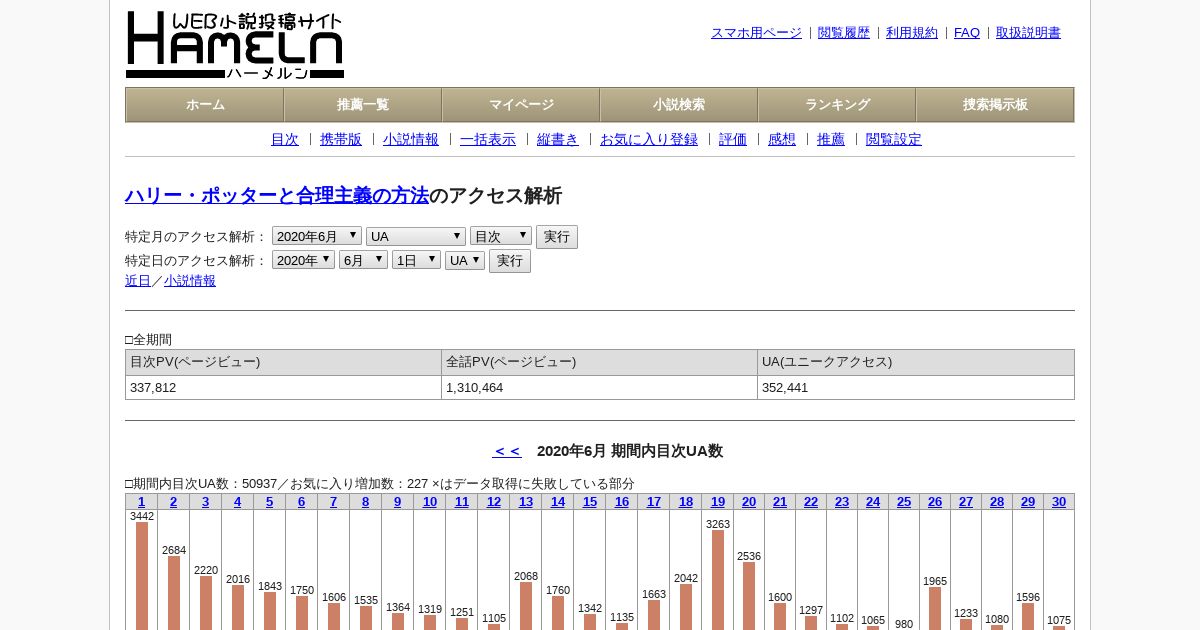Expand the 目次 scope dropdown

501,236
